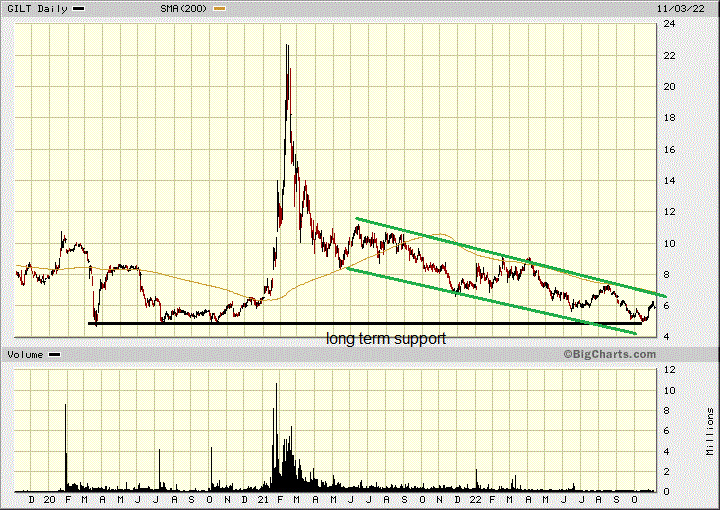
Task: Click the year label 20 on time axis
Action: (x=49, y=500)
